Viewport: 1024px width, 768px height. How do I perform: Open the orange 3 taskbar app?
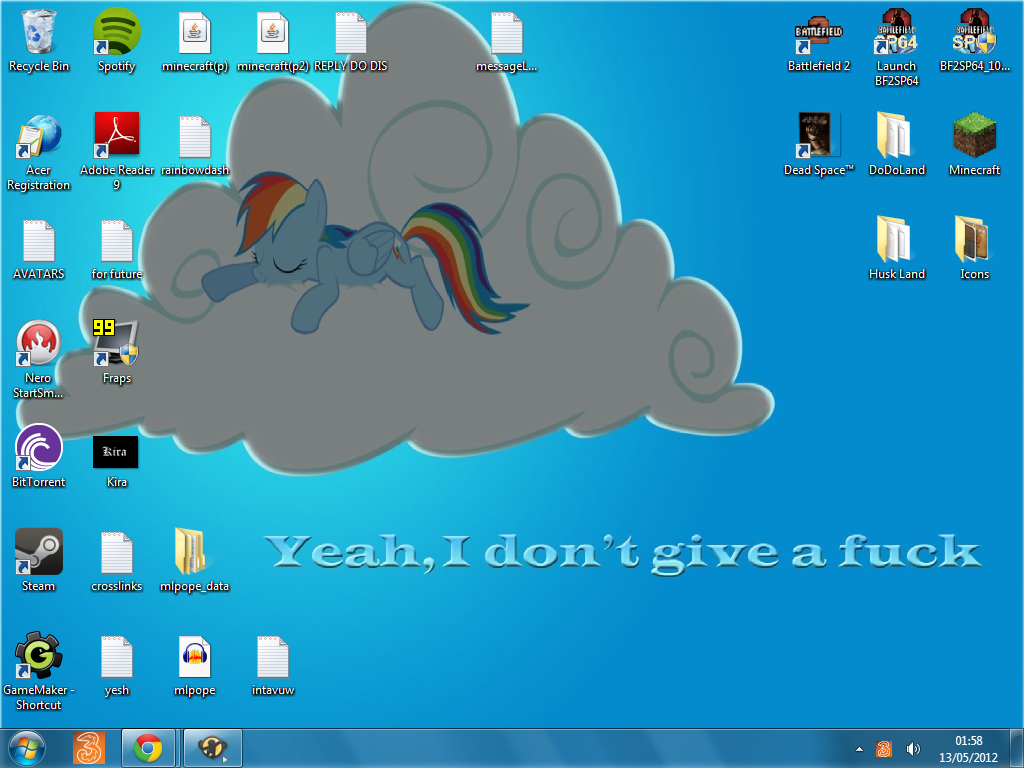(x=89, y=748)
